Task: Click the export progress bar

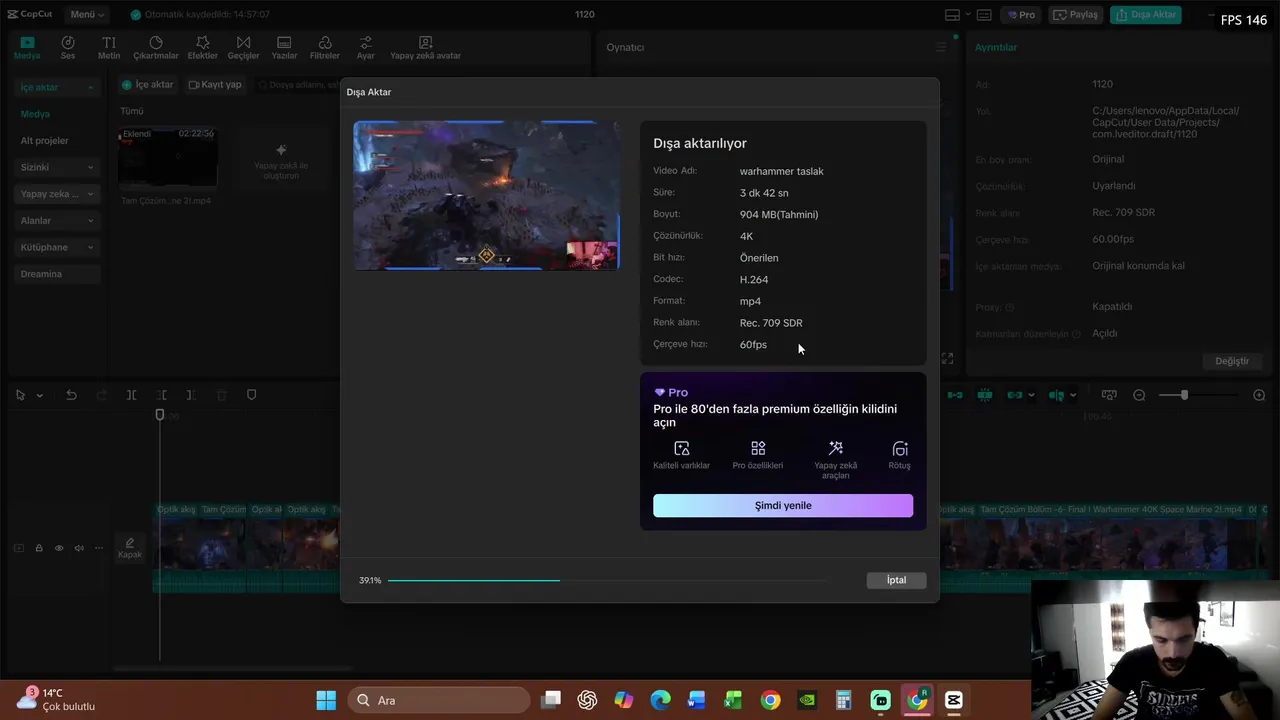Action: coord(608,580)
